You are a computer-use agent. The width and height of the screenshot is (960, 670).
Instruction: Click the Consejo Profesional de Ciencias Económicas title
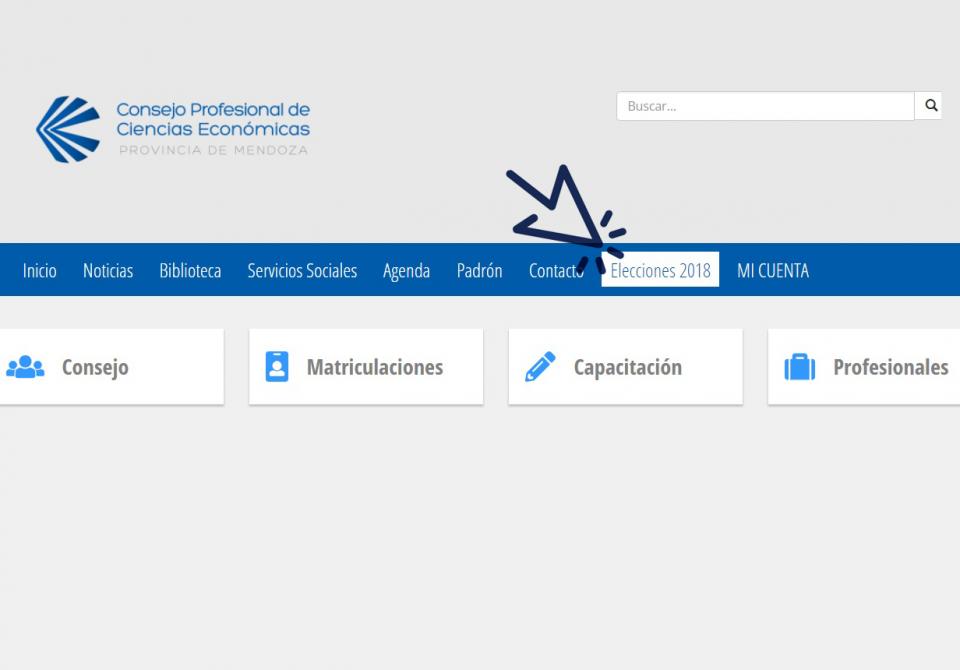point(213,119)
